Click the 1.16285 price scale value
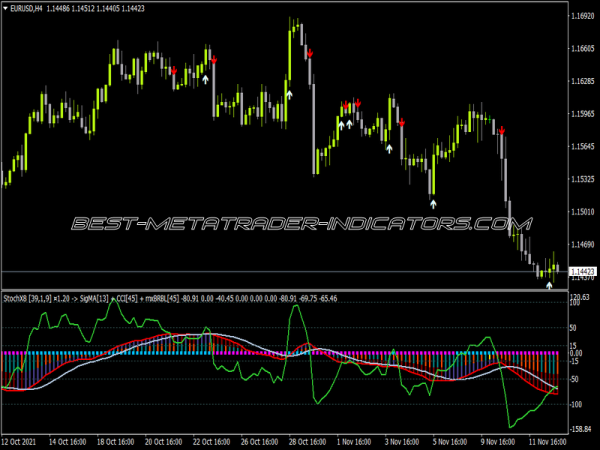 pos(583,81)
